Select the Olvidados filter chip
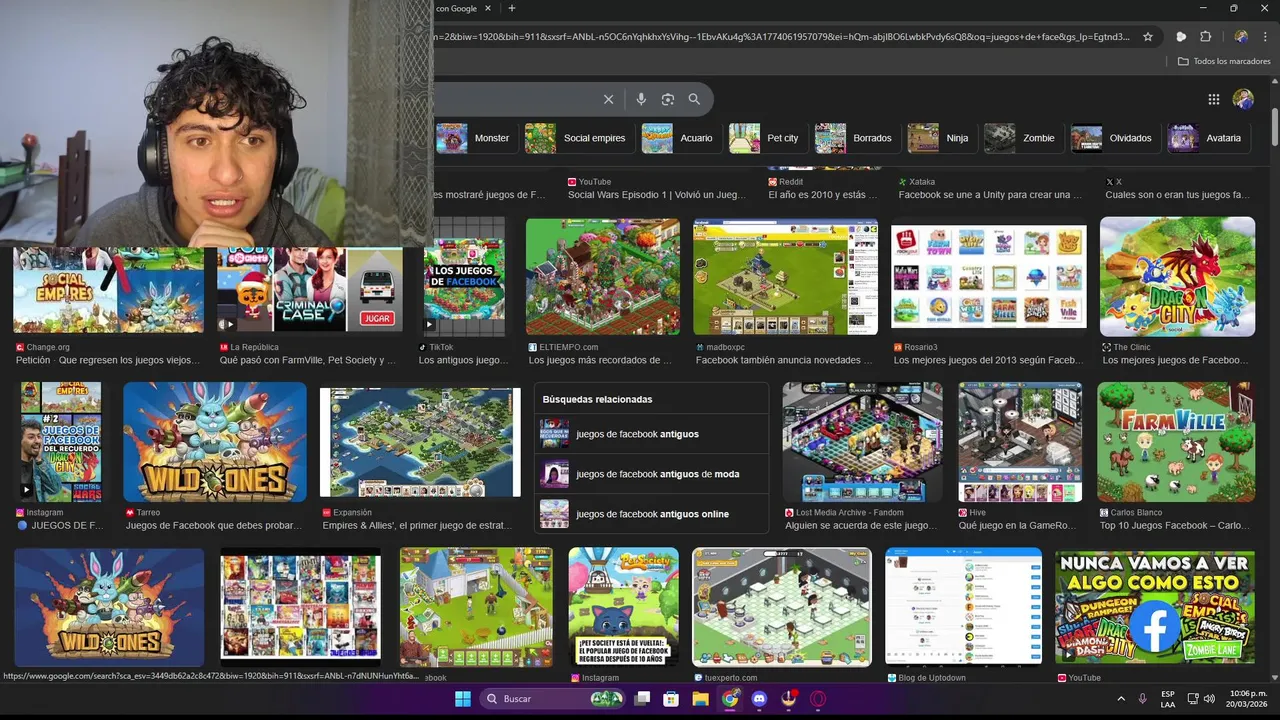Screen dimensions: 1280x720 point(1114,138)
